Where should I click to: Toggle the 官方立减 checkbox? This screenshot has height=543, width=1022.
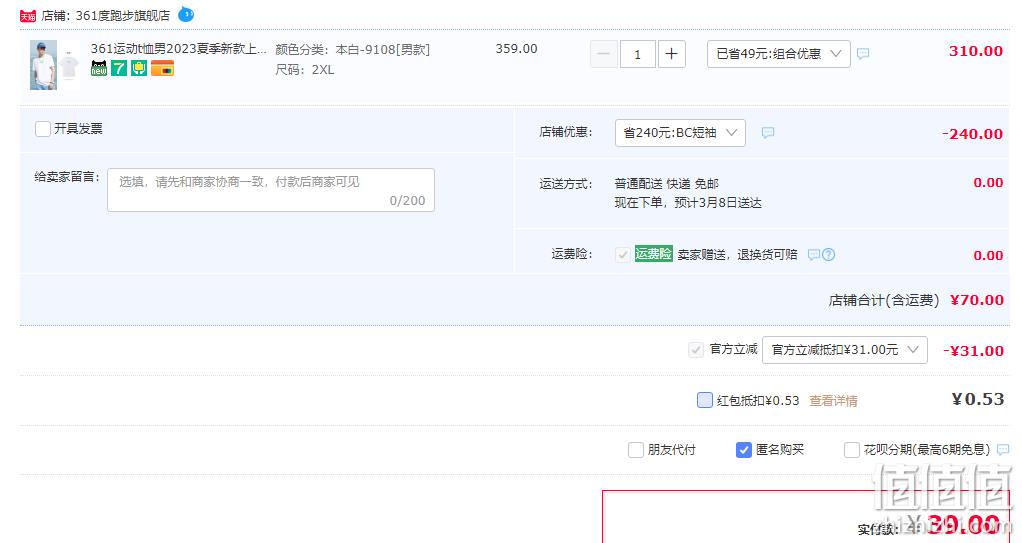(x=695, y=350)
